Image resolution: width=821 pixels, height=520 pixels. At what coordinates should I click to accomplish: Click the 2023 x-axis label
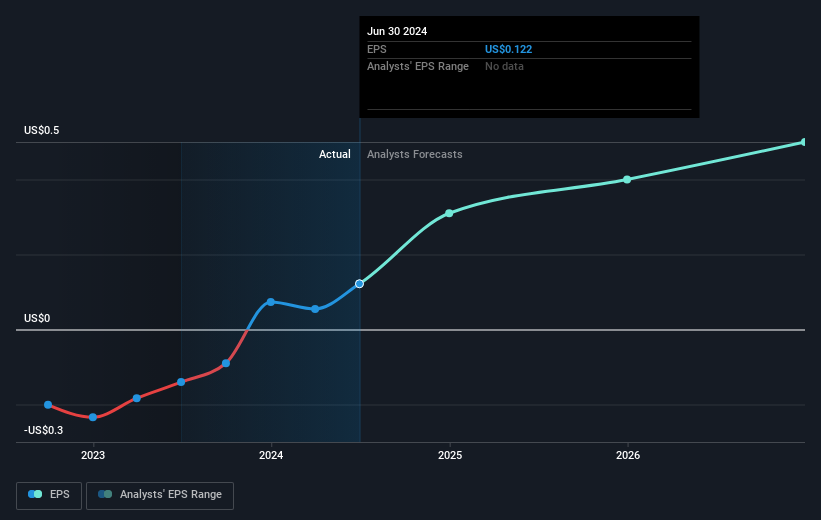[93, 456]
